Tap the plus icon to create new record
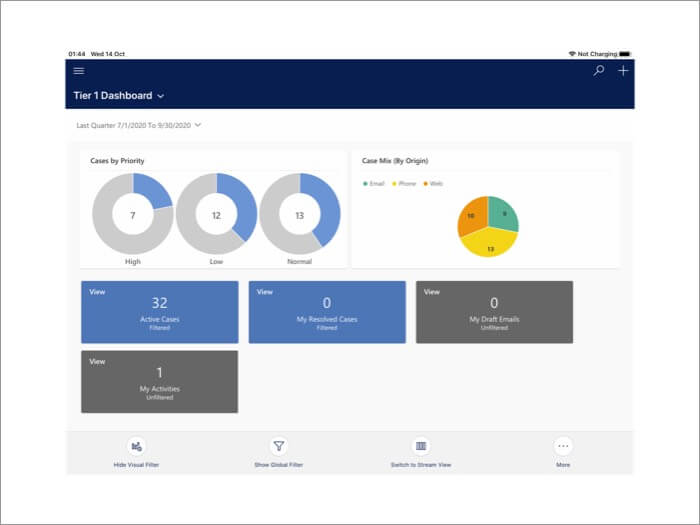 623,71
